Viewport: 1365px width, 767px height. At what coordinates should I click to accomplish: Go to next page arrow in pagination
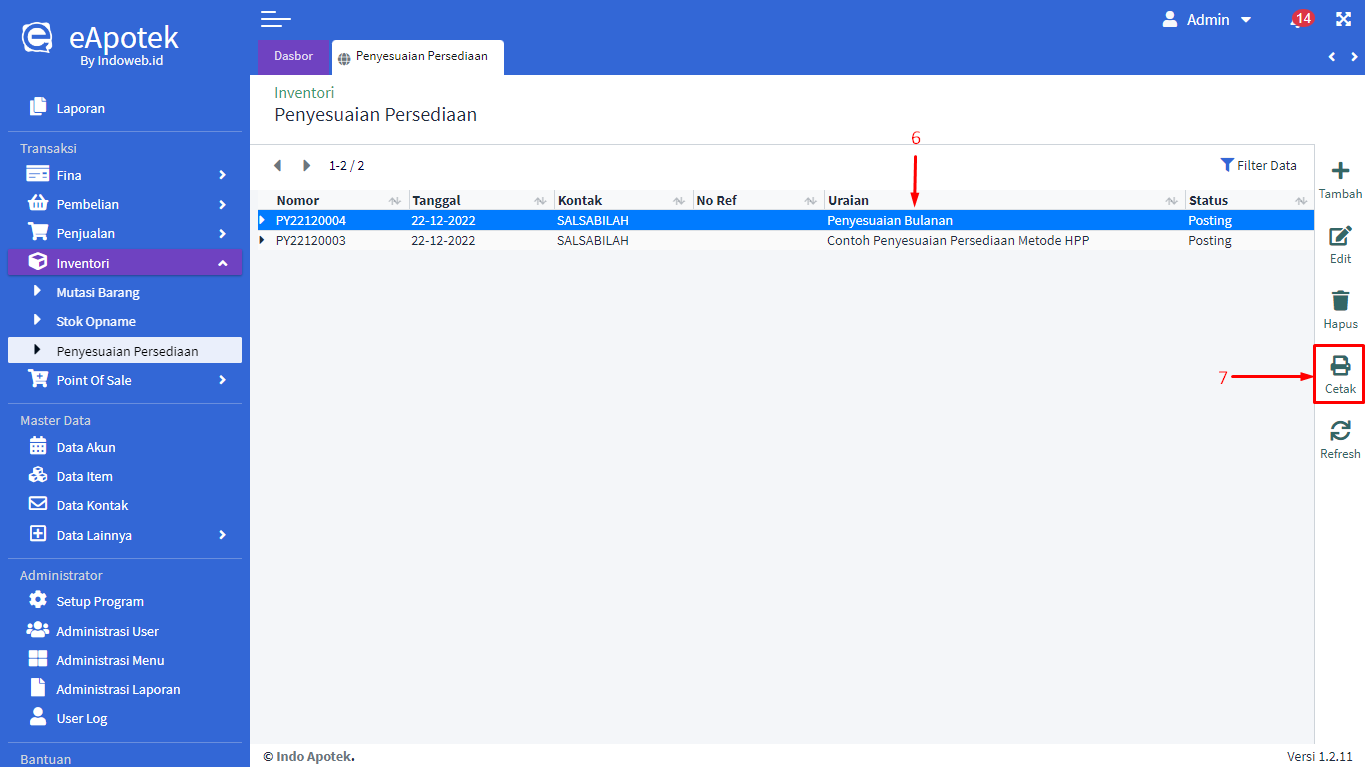[307, 166]
